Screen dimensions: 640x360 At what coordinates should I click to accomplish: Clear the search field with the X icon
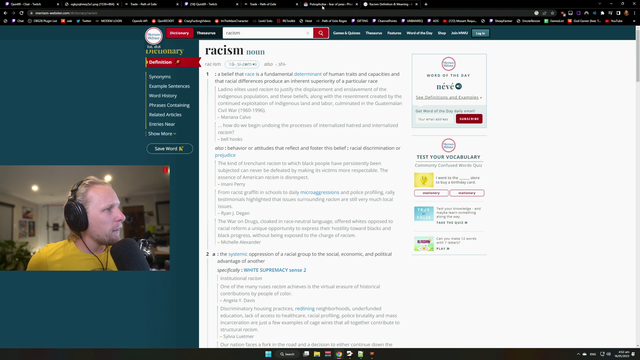click(308, 33)
